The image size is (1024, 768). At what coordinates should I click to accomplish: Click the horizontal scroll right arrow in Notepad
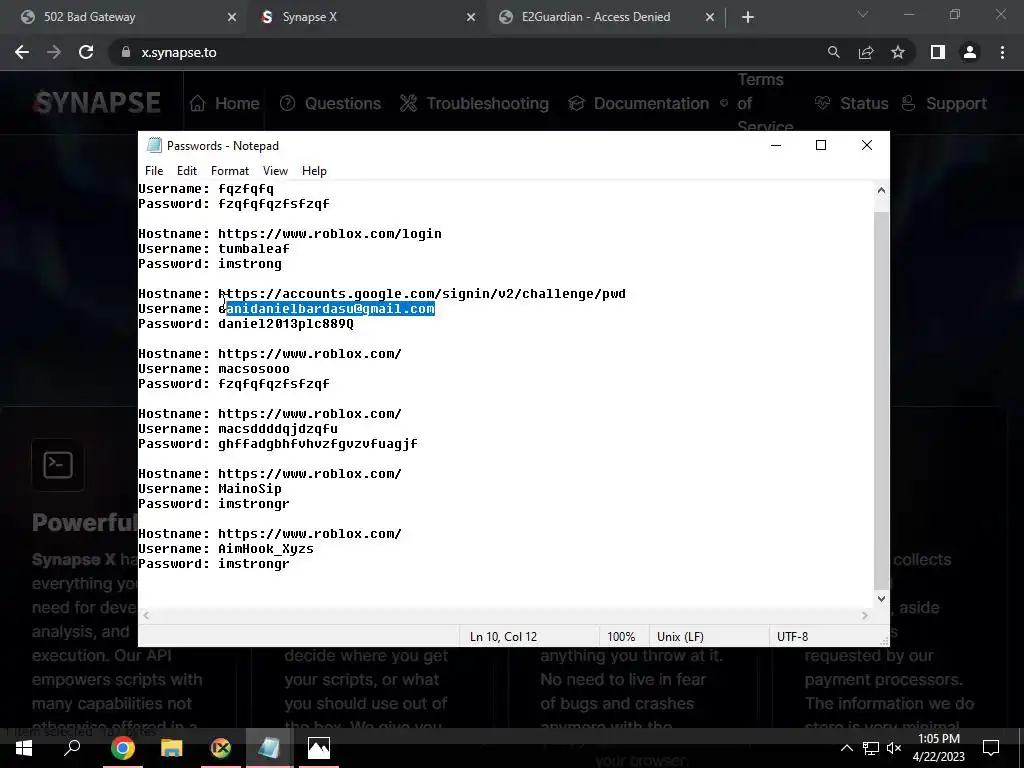tap(865, 615)
